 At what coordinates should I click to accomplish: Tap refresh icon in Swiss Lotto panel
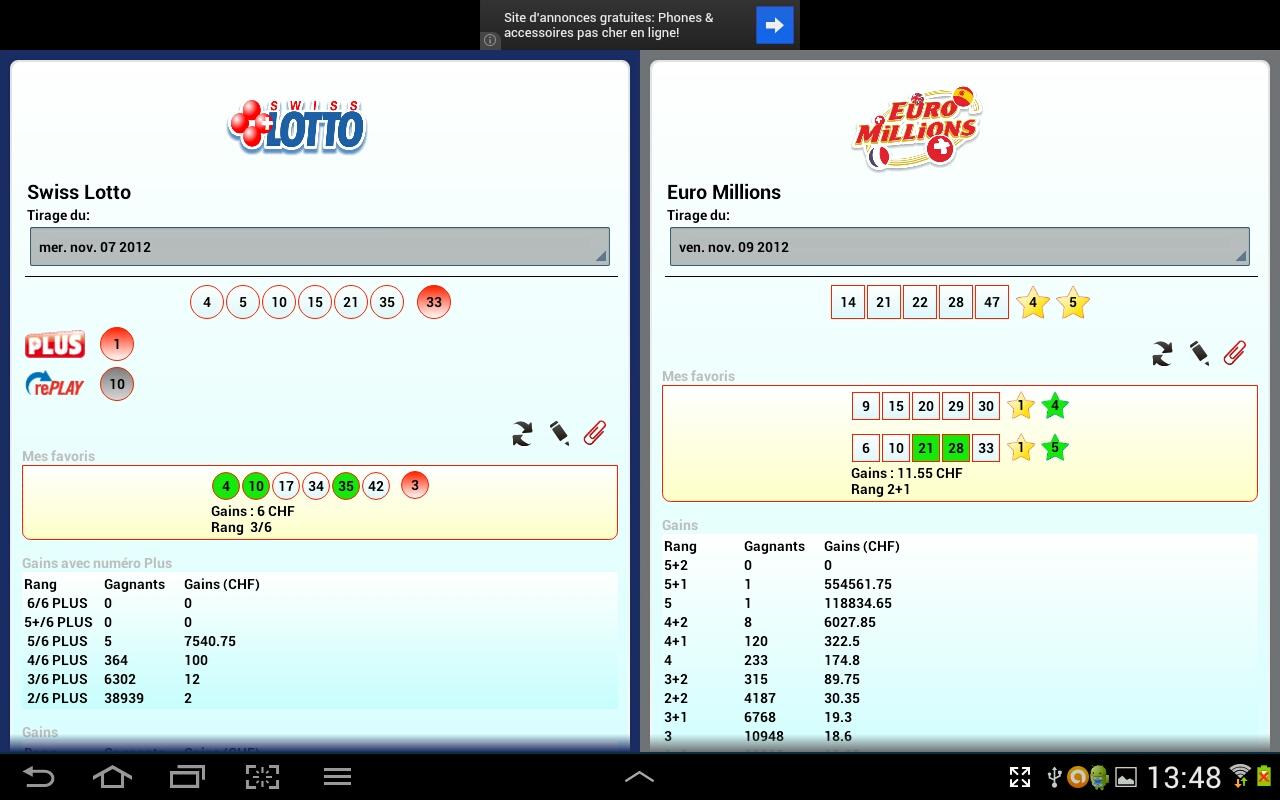522,433
